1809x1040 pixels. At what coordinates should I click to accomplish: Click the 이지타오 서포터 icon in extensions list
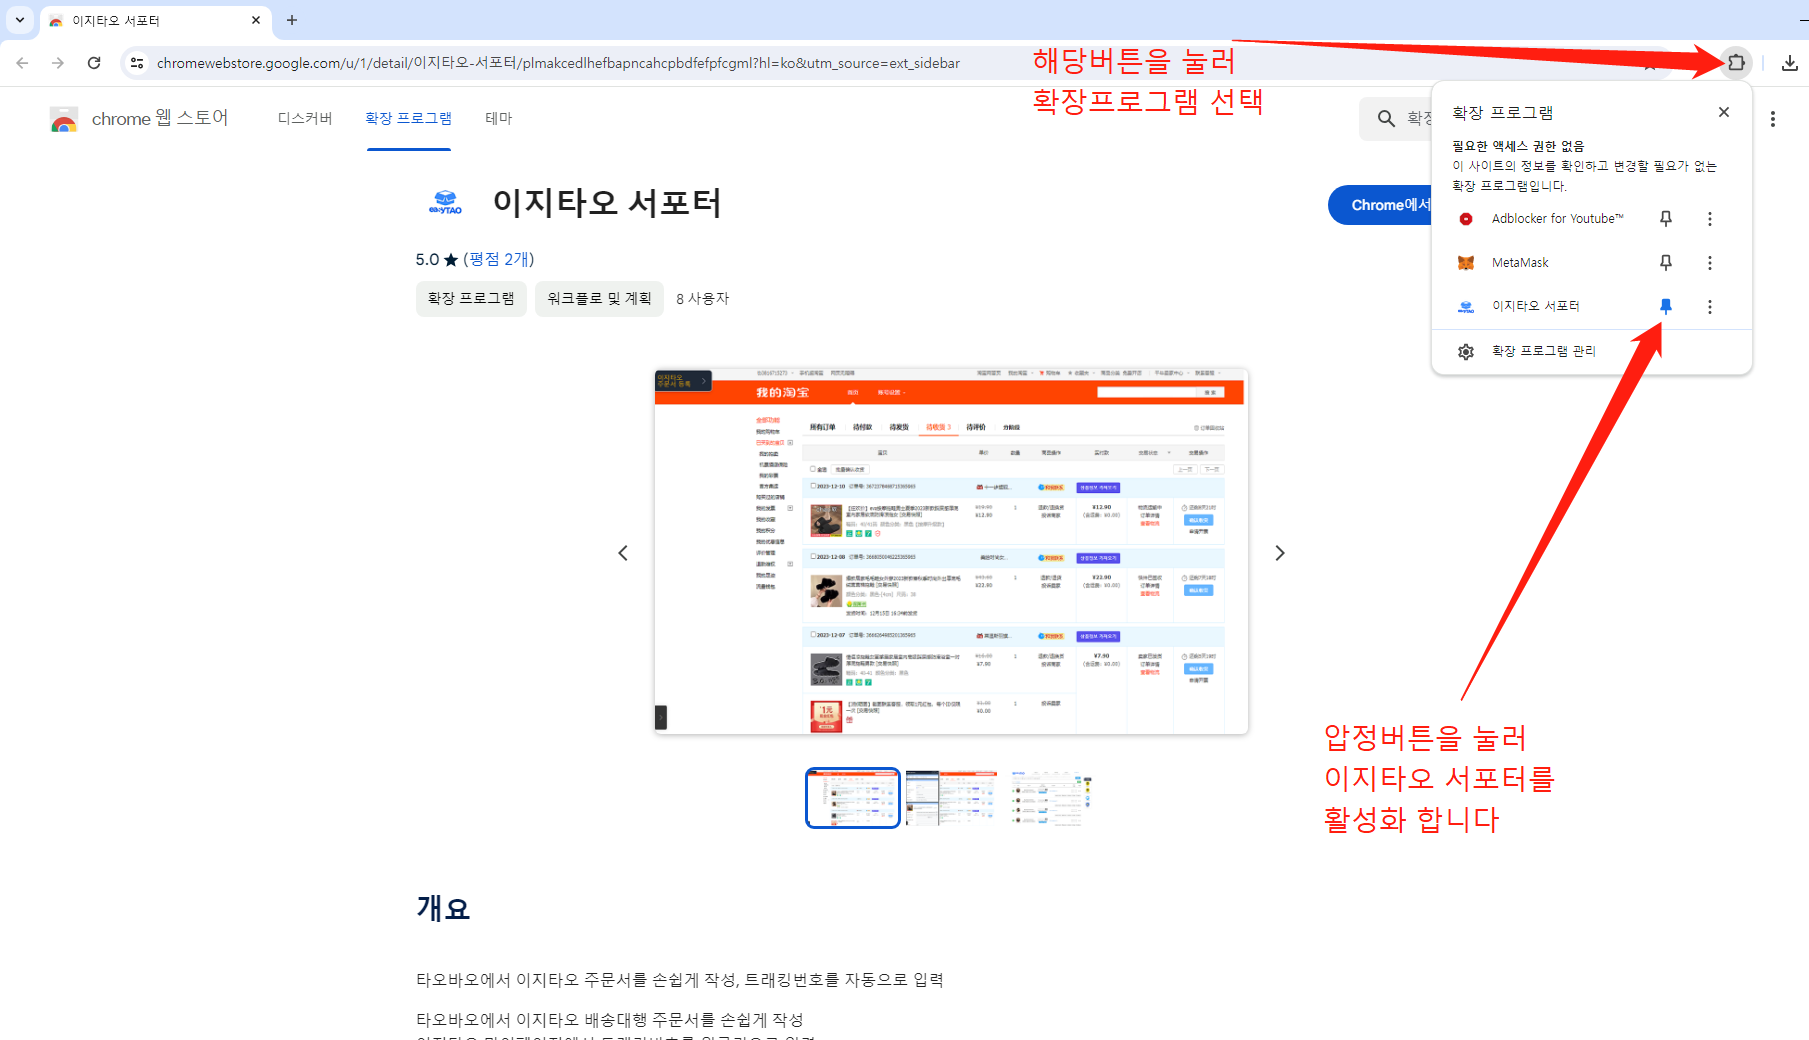pos(1466,307)
